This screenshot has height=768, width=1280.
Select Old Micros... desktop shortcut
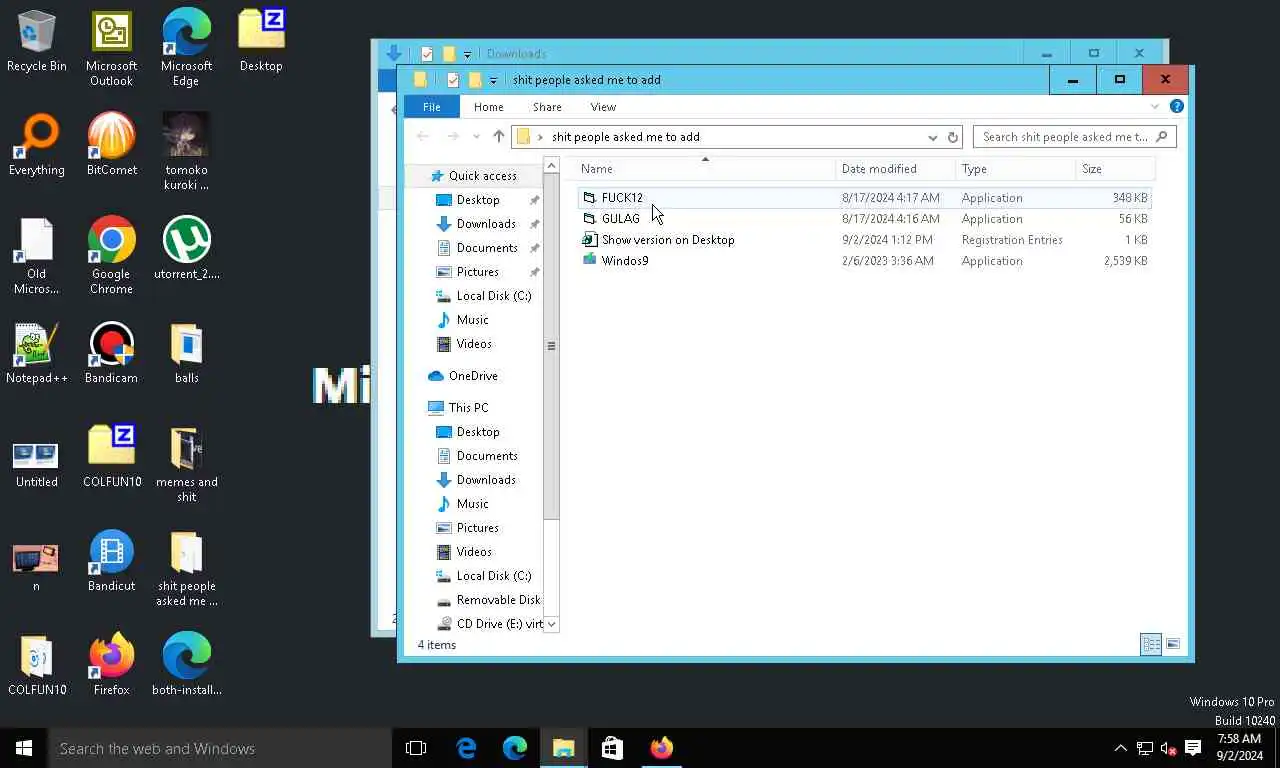[x=37, y=256]
